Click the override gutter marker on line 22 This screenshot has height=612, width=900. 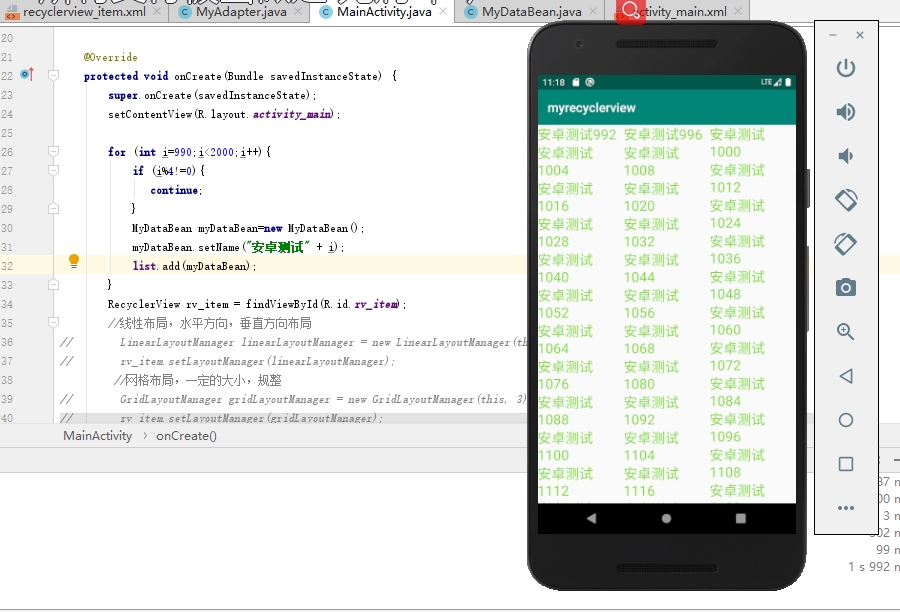[27, 75]
